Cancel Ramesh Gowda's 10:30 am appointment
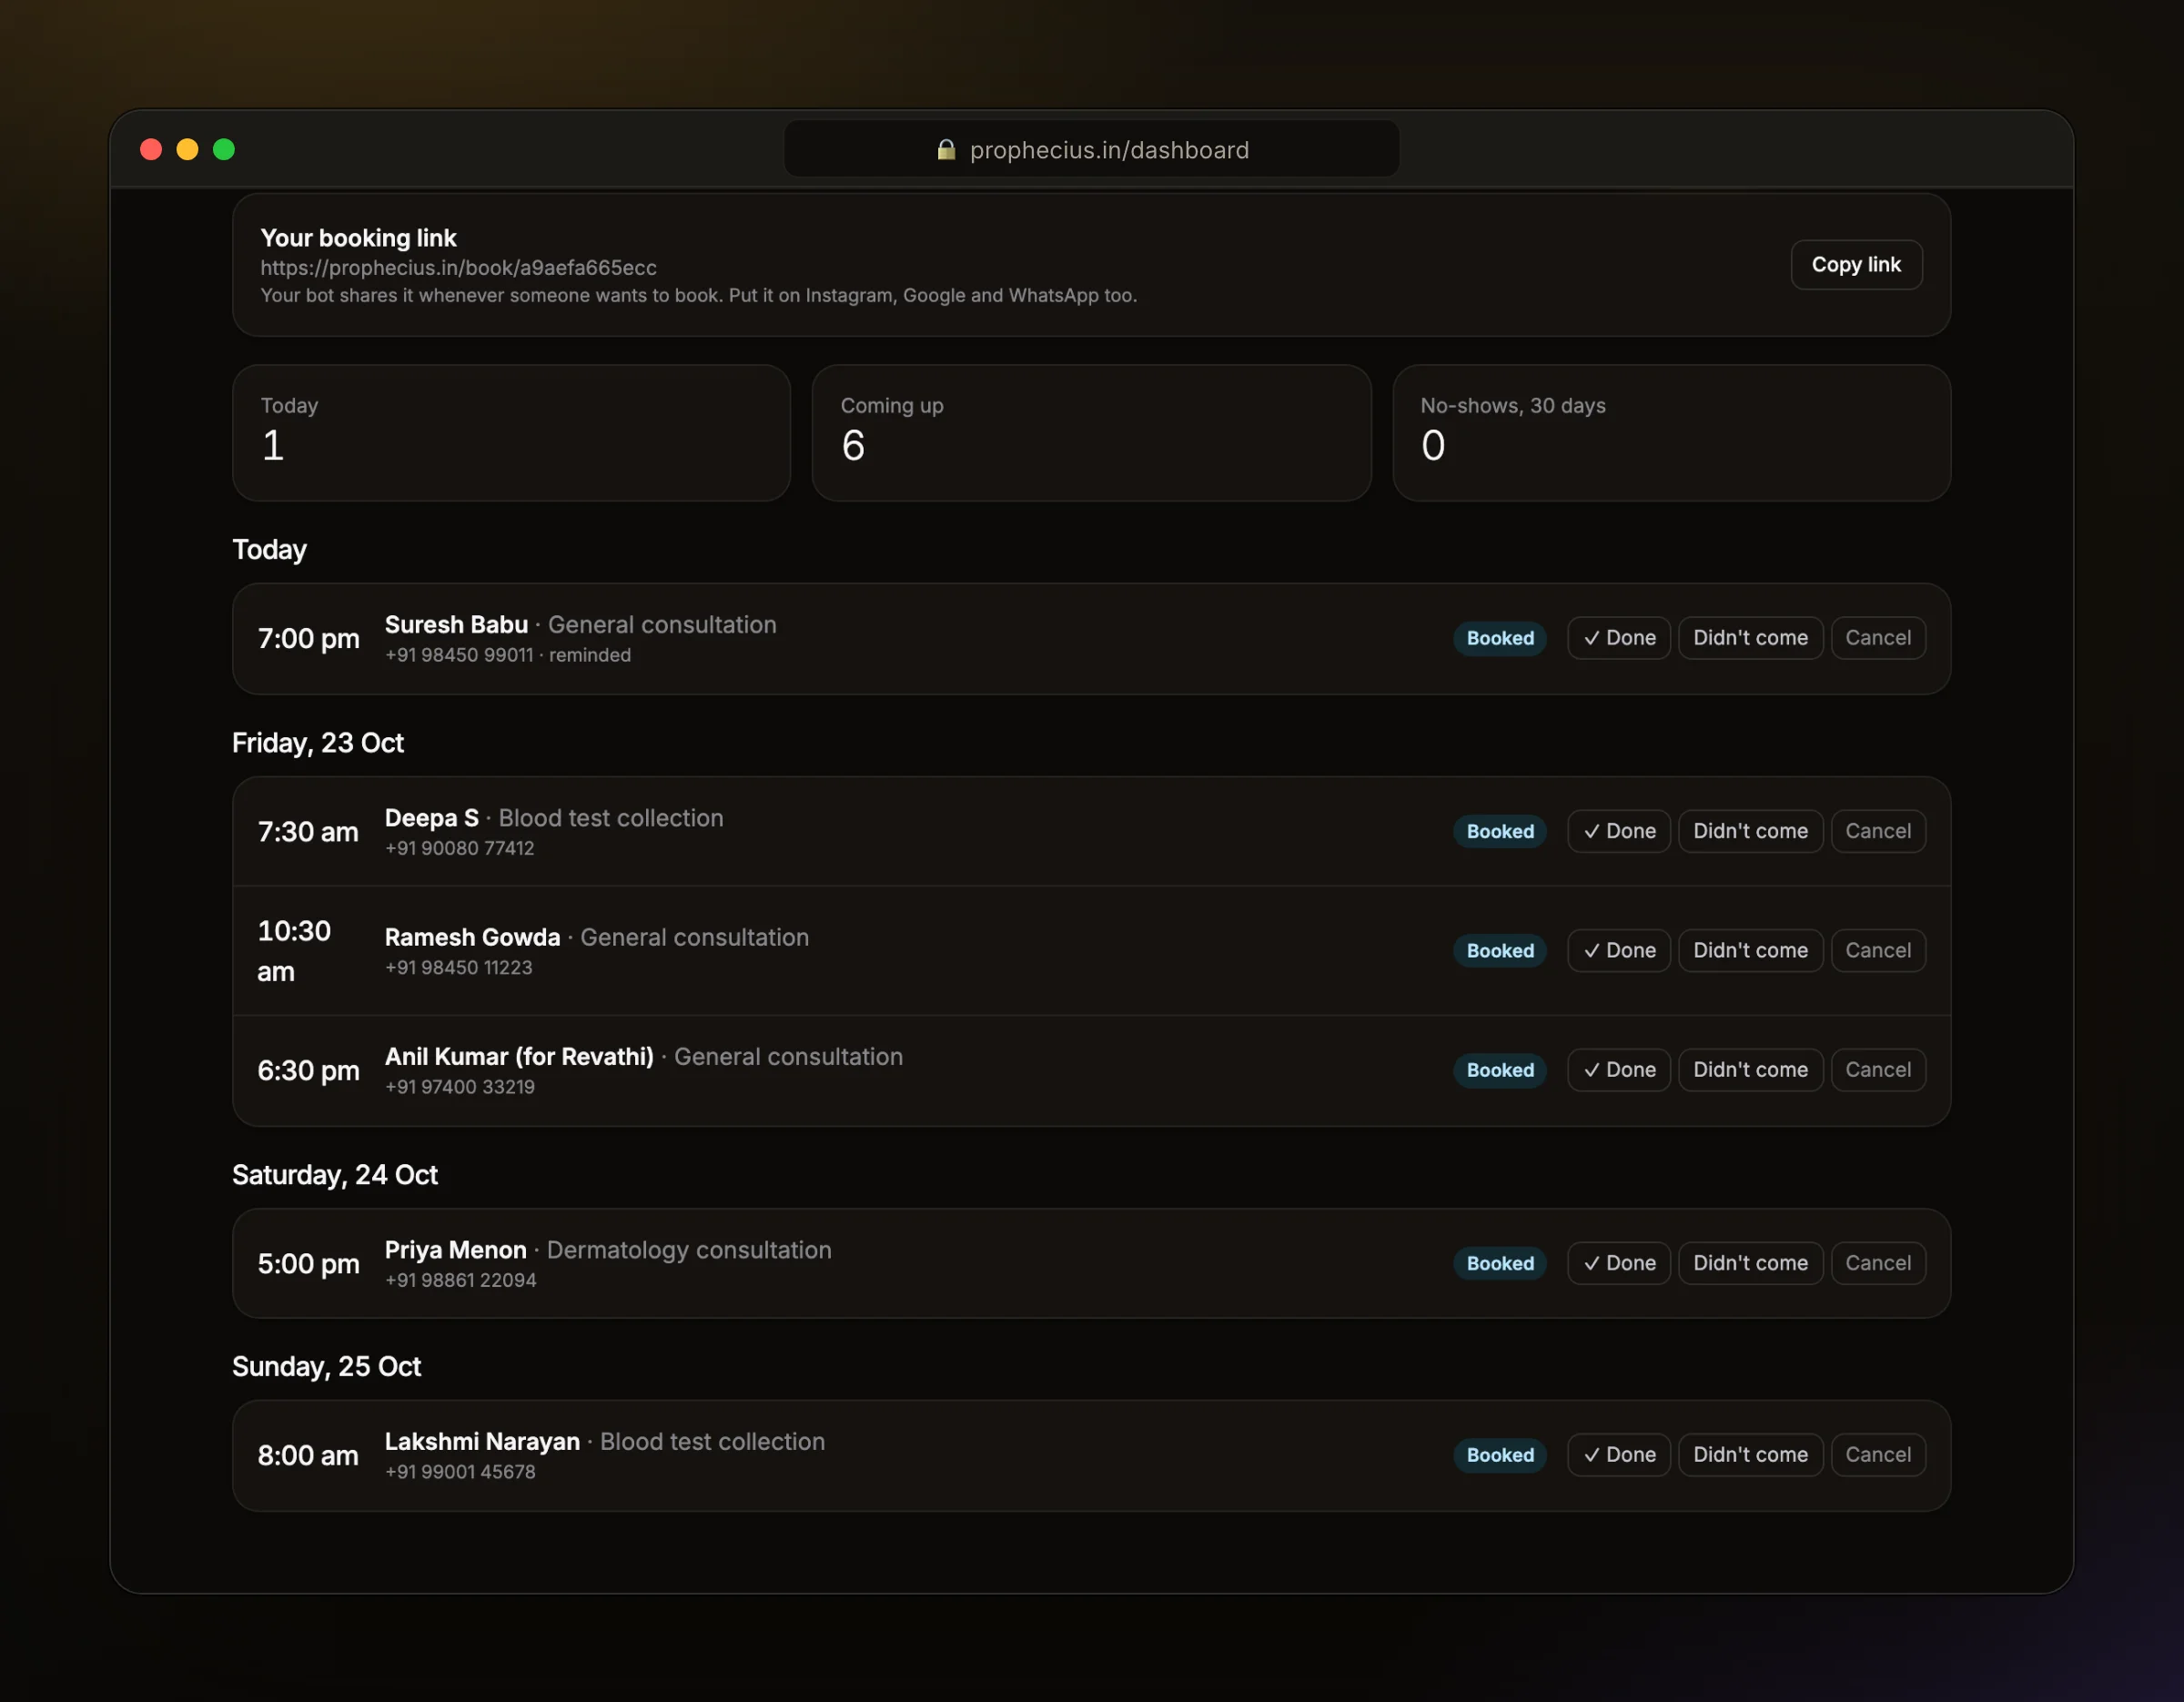The width and height of the screenshot is (2184, 1702). 1878,950
